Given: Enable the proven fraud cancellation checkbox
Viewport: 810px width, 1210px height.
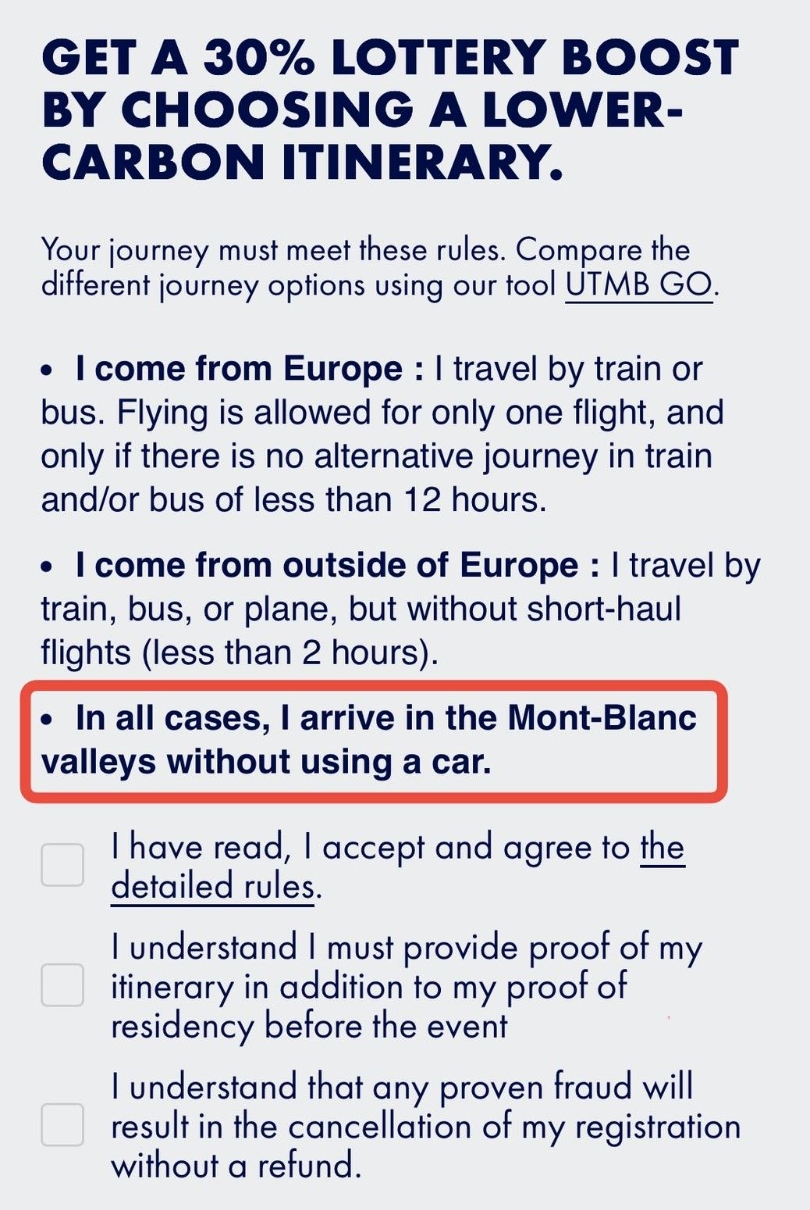Looking at the screenshot, I should [62, 1125].
